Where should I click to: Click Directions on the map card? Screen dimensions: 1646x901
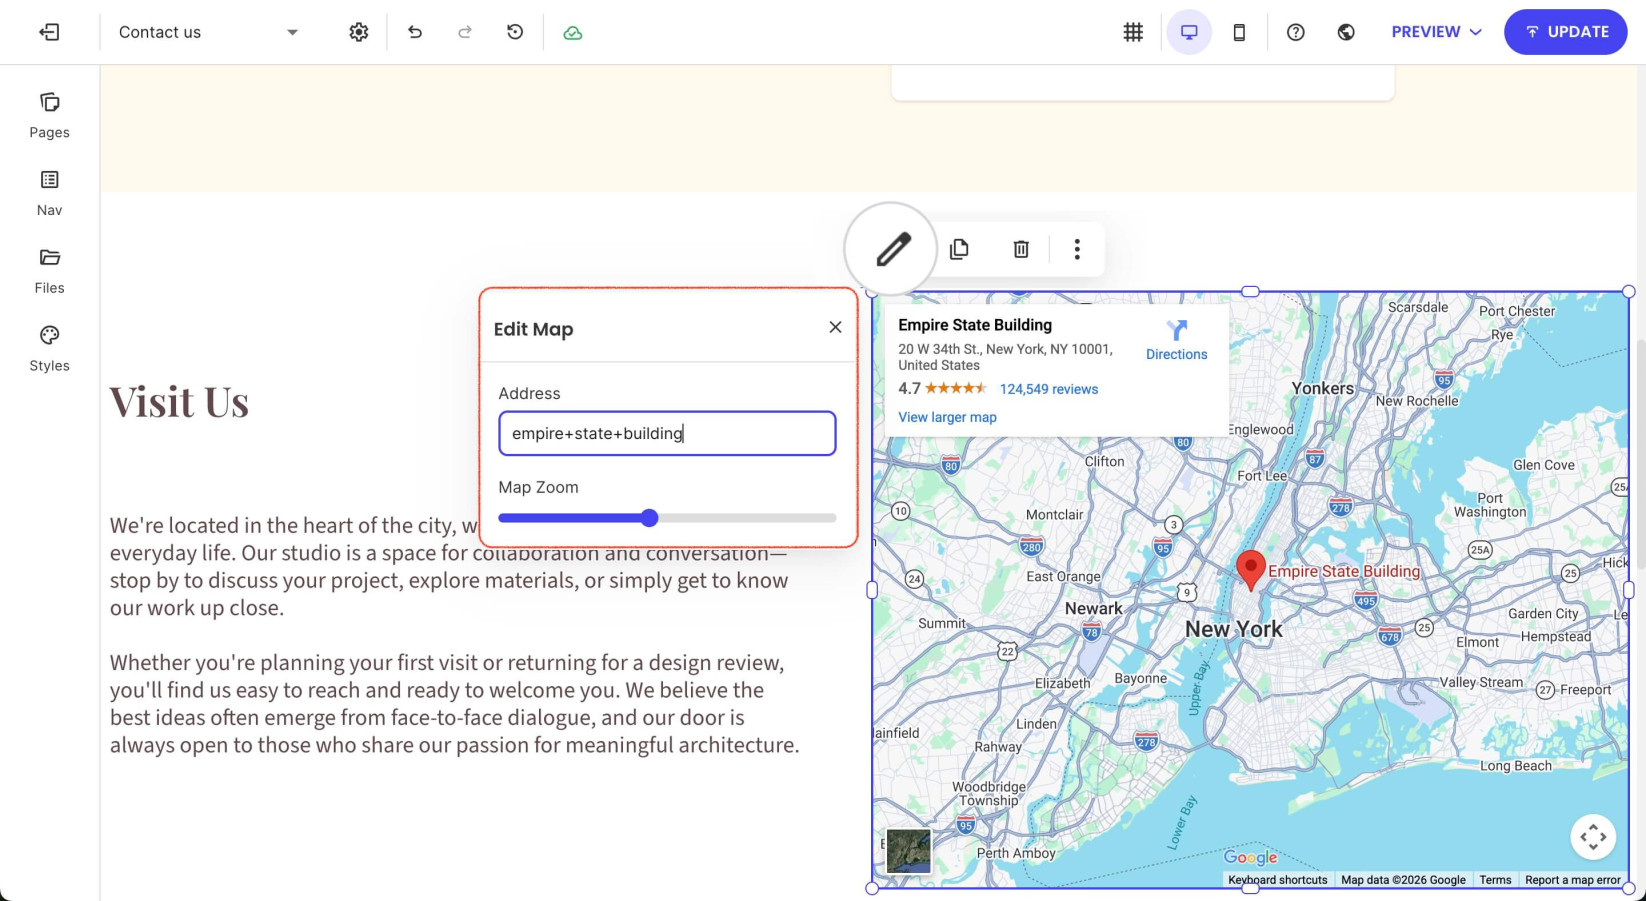coord(1176,340)
